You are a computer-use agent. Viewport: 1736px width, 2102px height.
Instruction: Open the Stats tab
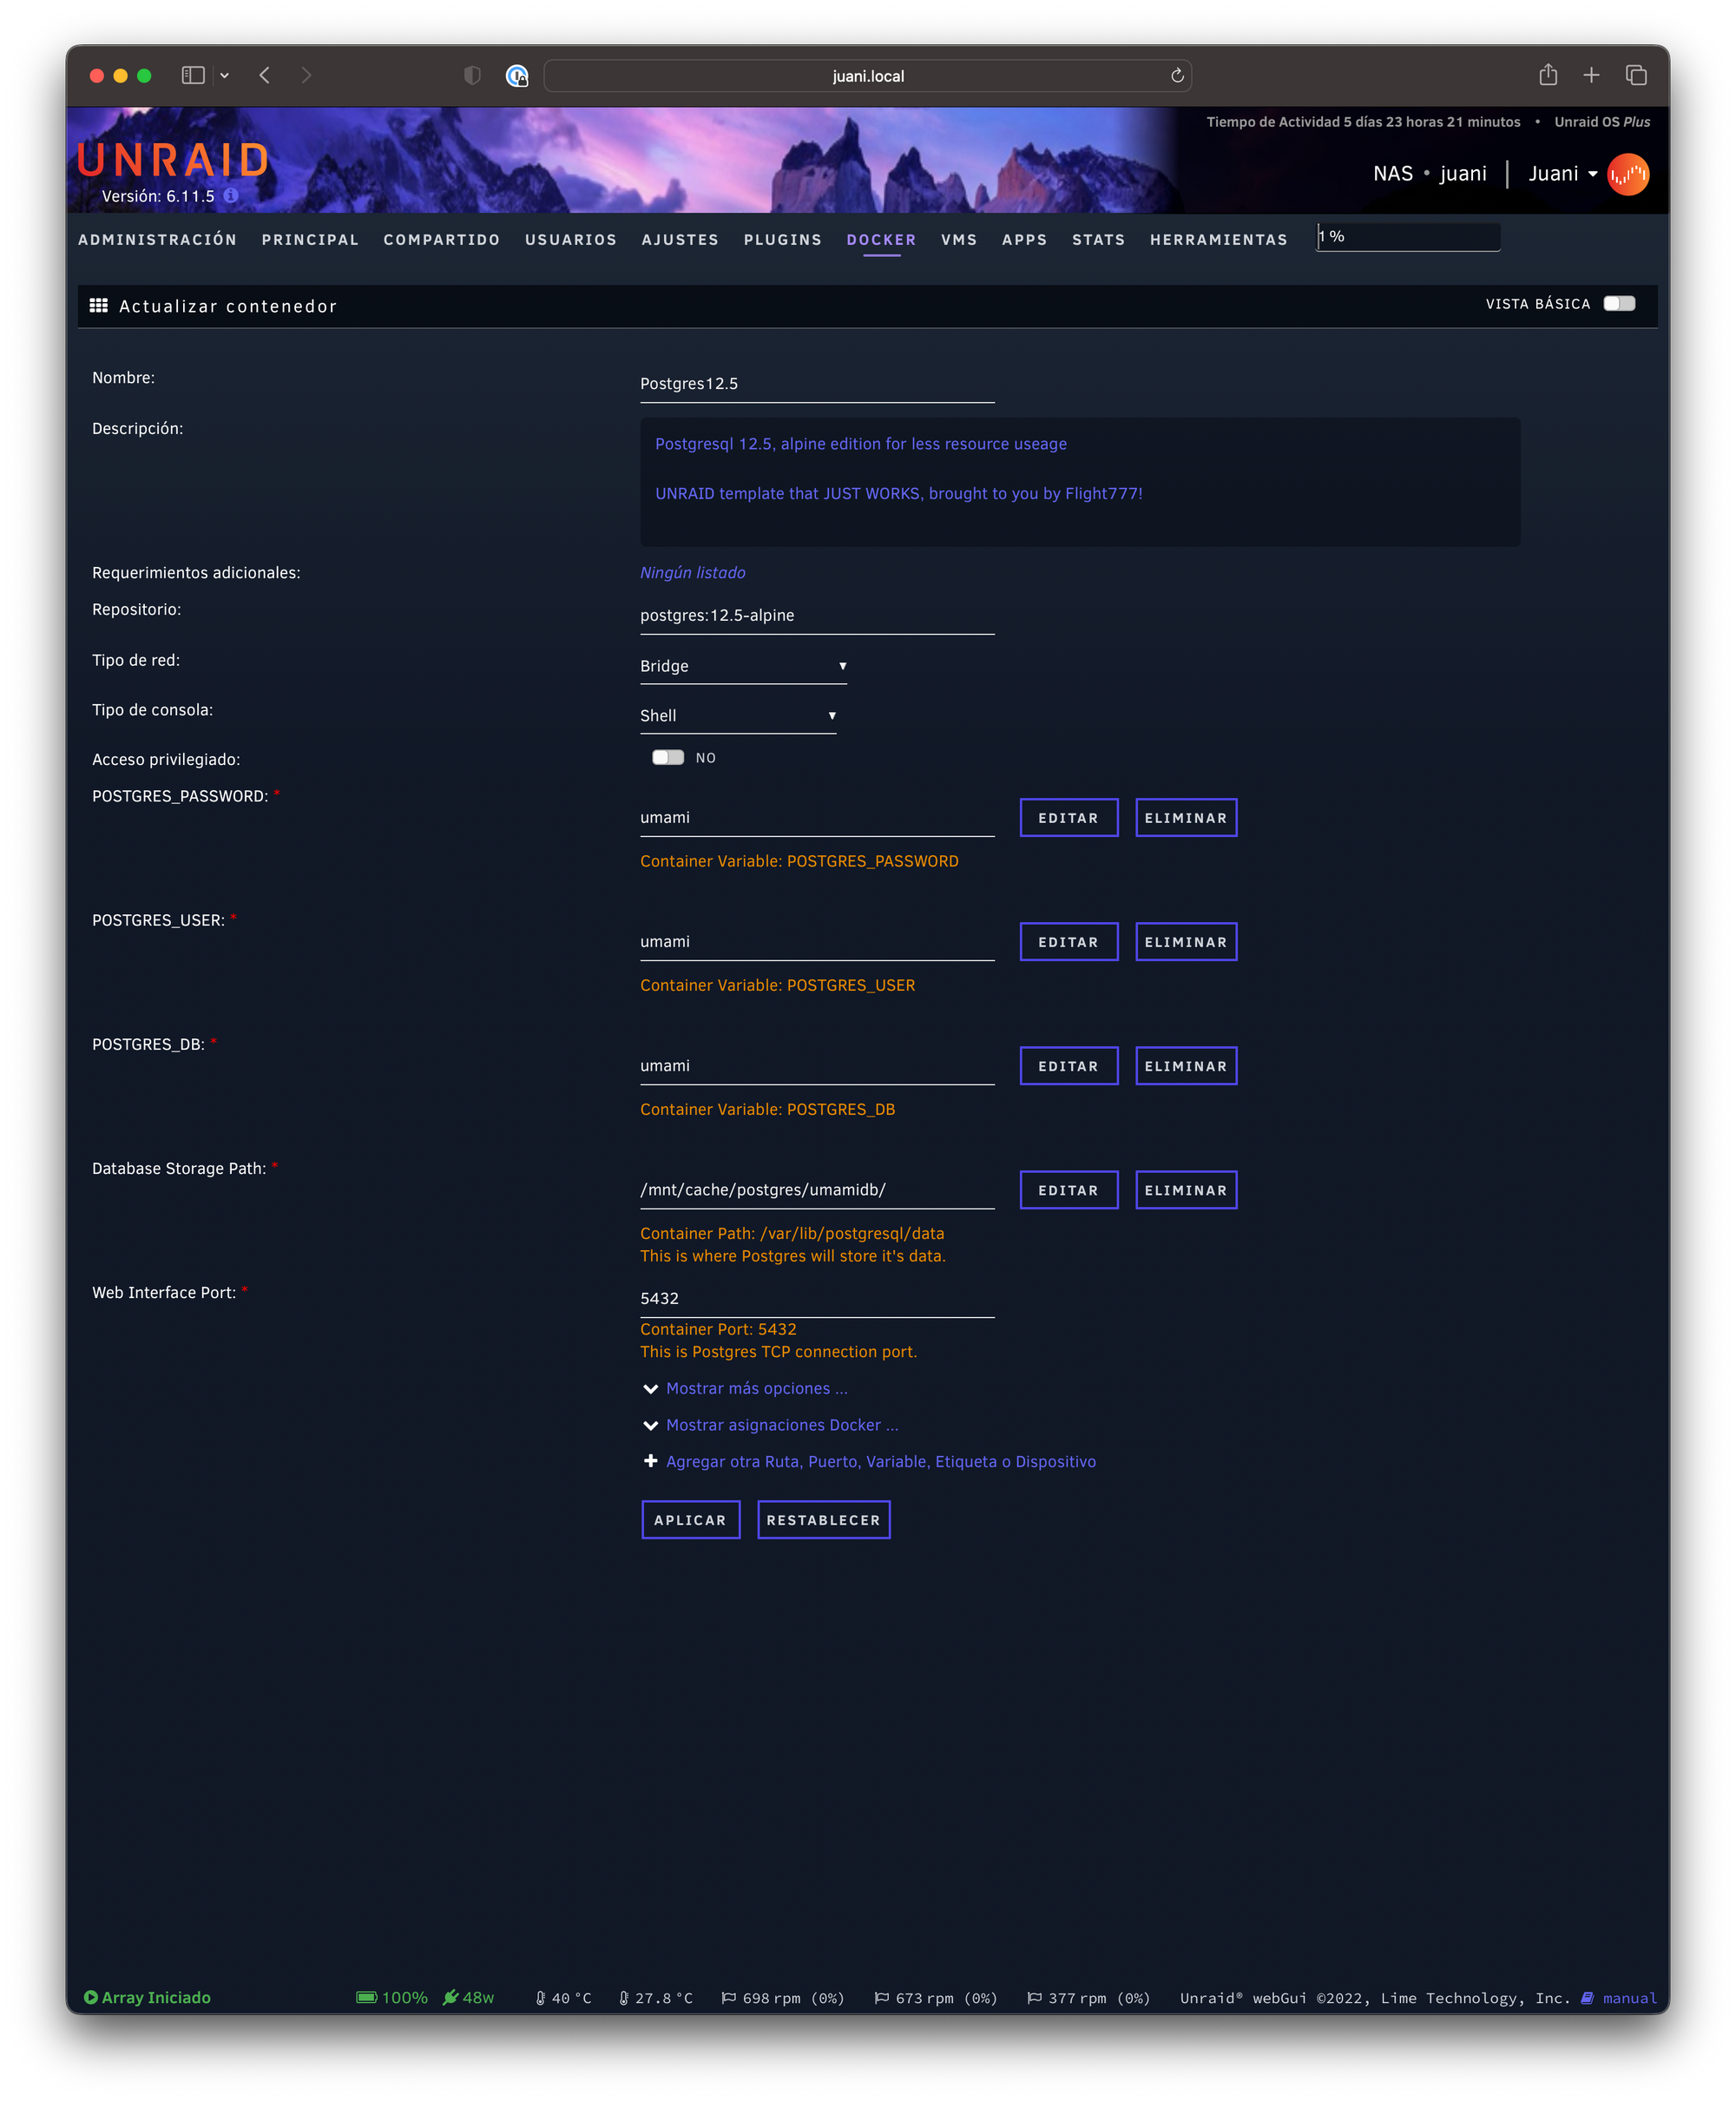[1099, 240]
